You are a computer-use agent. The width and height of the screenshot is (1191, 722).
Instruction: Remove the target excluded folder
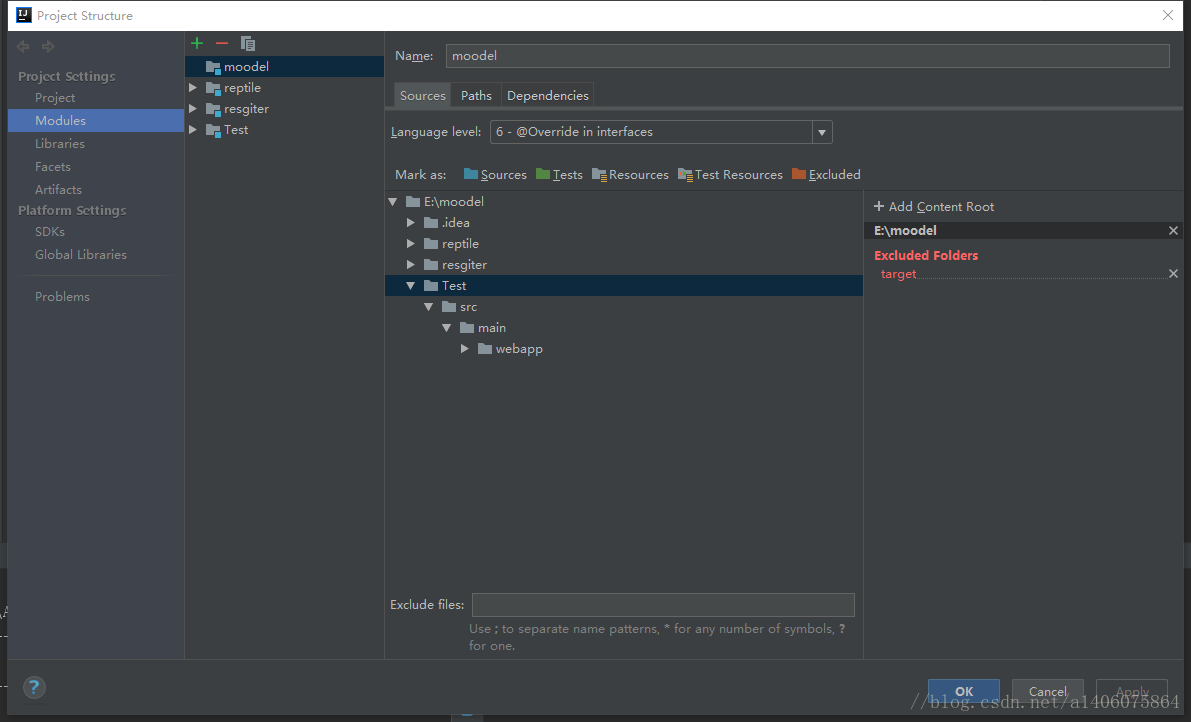click(1173, 274)
